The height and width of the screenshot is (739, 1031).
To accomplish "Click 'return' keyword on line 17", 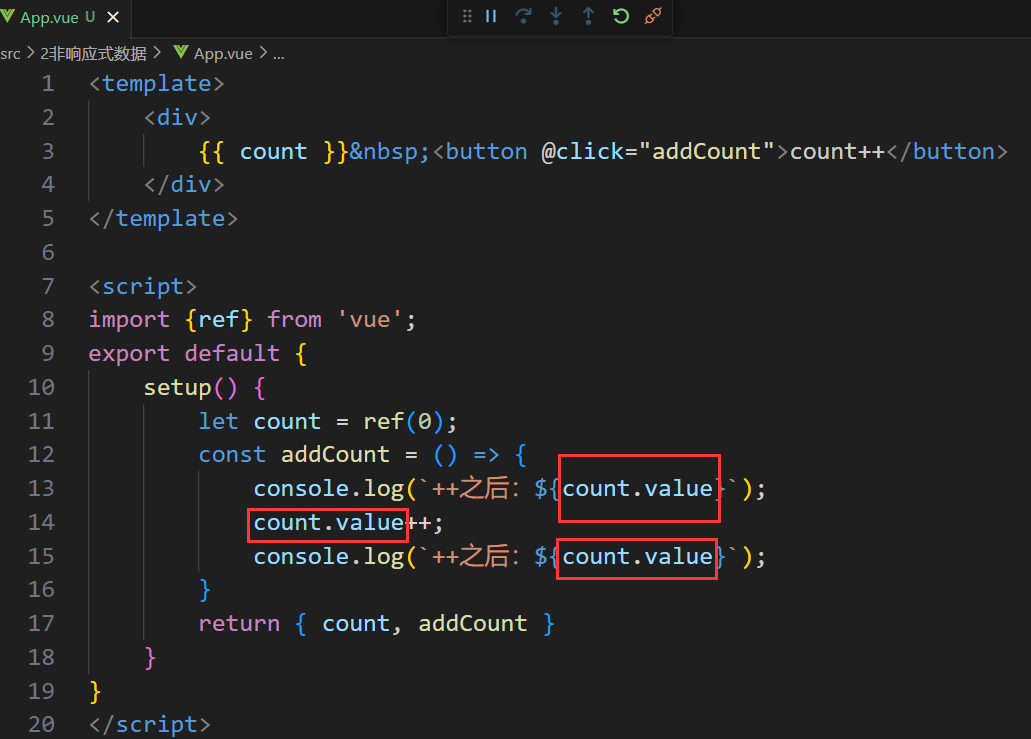I will (239, 623).
